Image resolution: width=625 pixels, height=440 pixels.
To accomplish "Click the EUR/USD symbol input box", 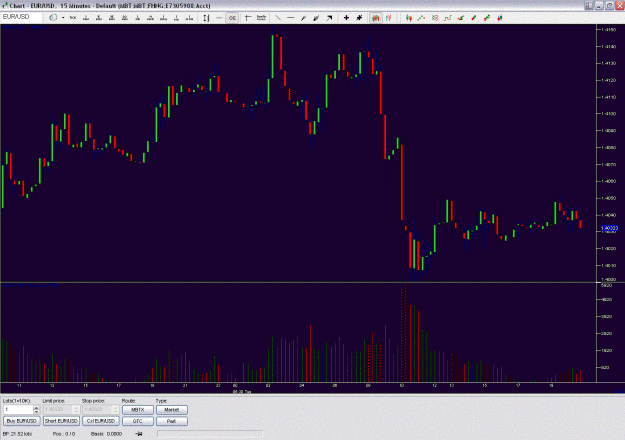I will click(21, 17).
